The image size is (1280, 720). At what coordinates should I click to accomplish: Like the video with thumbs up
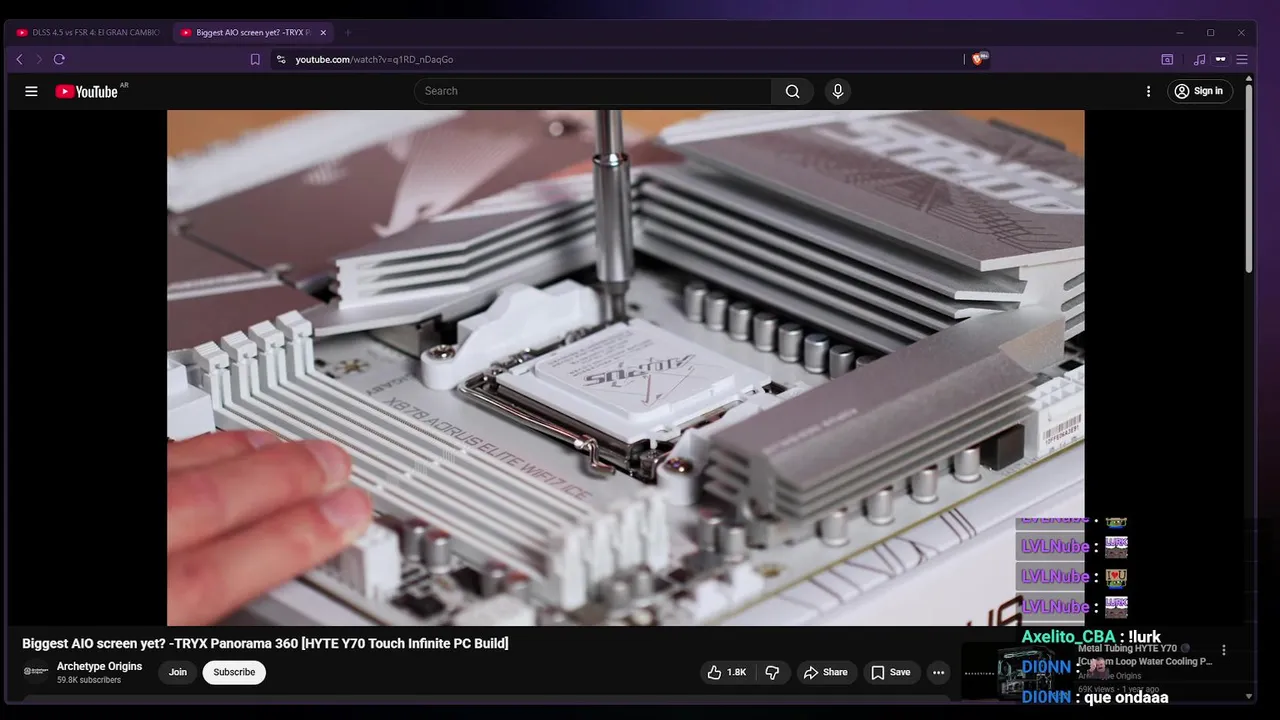727,672
